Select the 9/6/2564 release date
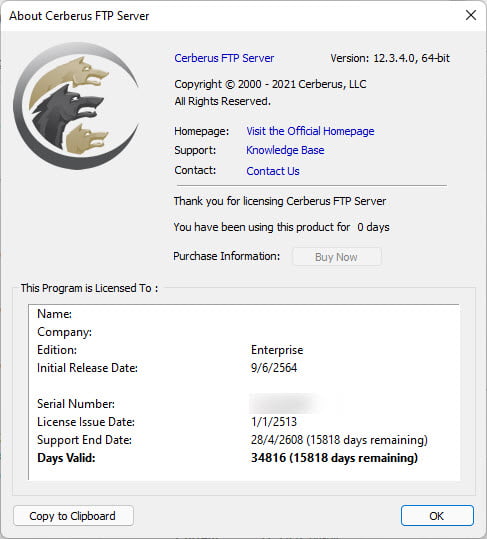This screenshot has width=487, height=539. pyautogui.click(x=274, y=368)
